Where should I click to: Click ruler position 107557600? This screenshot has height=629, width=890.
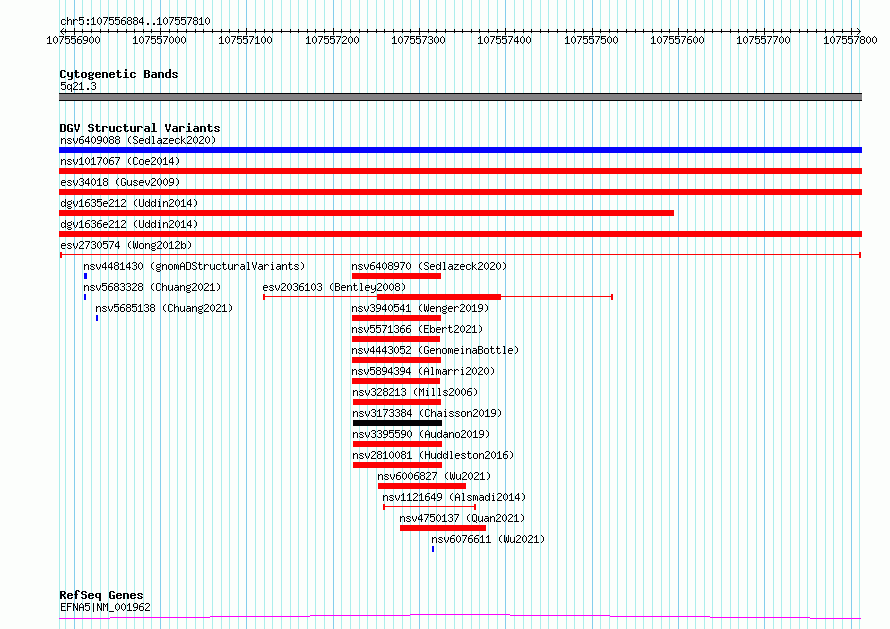click(677, 40)
